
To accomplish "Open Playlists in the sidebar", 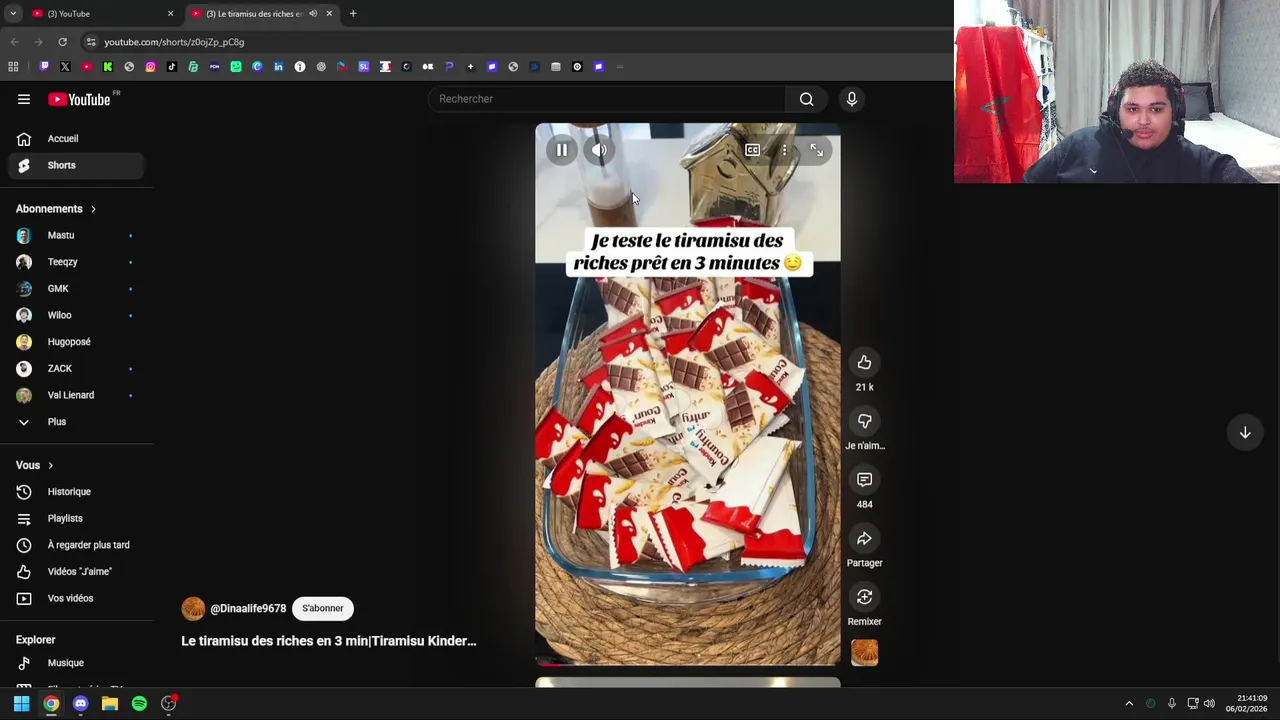I will click(76, 518).
